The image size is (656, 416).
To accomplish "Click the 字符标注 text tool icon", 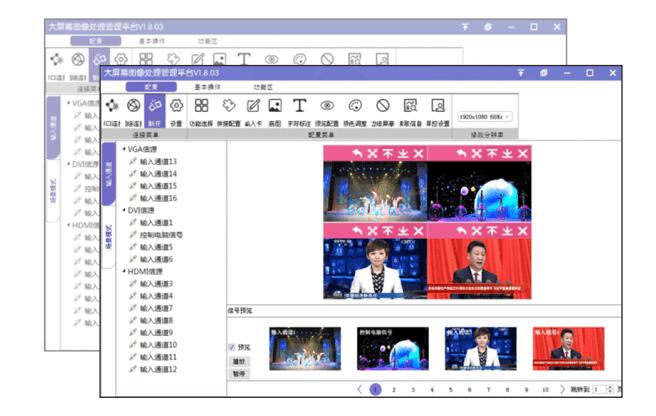I will click(x=299, y=106).
